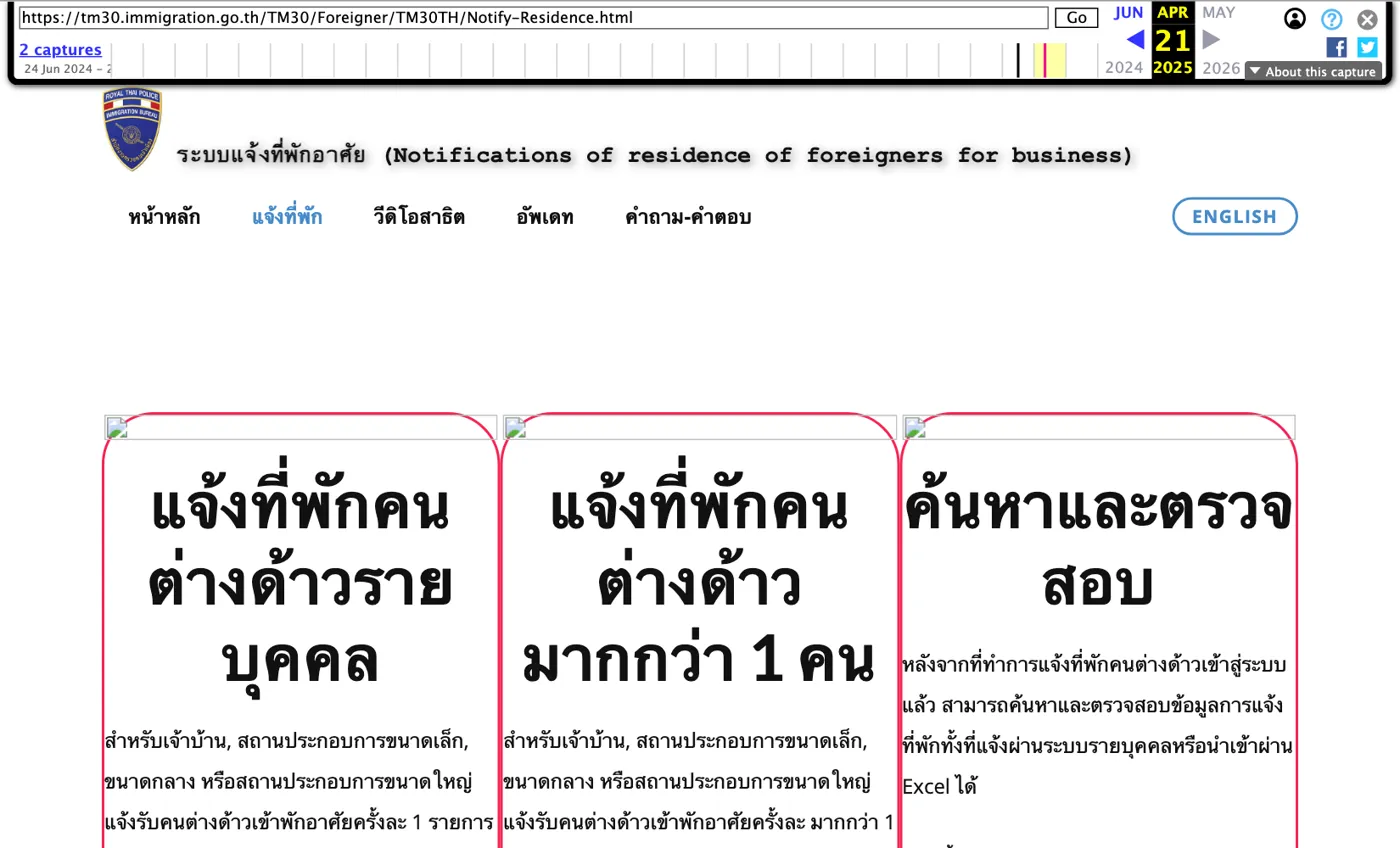Open the 2 captures link
The height and width of the screenshot is (848, 1400).
[60, 50]
